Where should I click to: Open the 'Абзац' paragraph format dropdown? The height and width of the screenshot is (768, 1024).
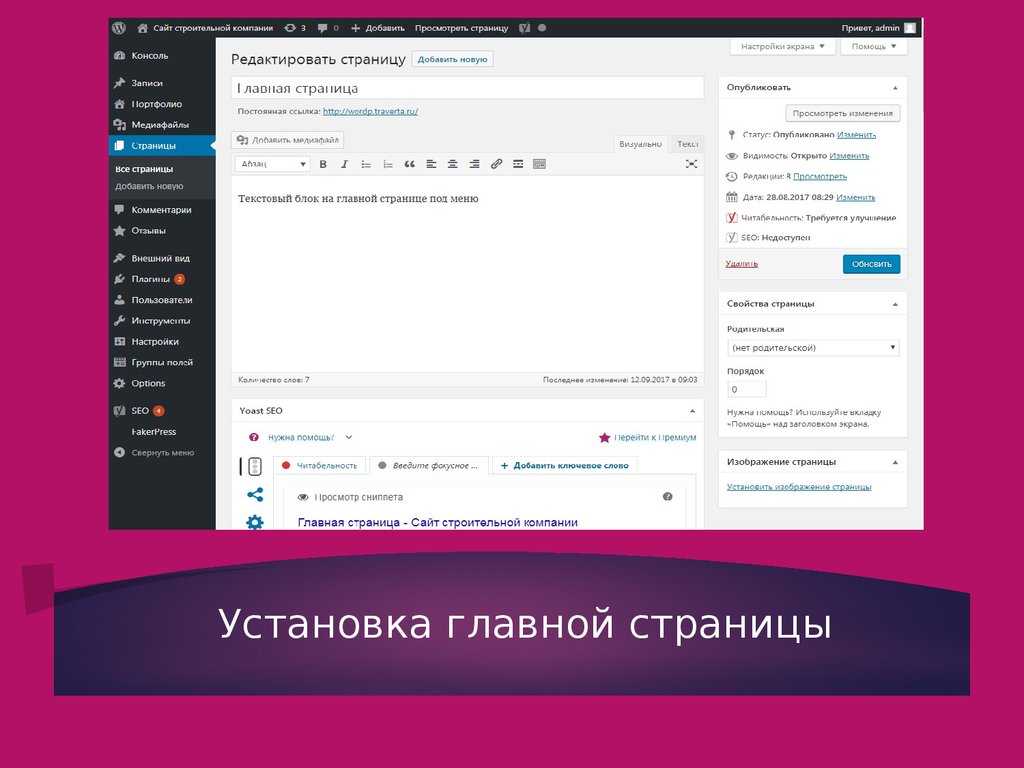click(272, 164)
